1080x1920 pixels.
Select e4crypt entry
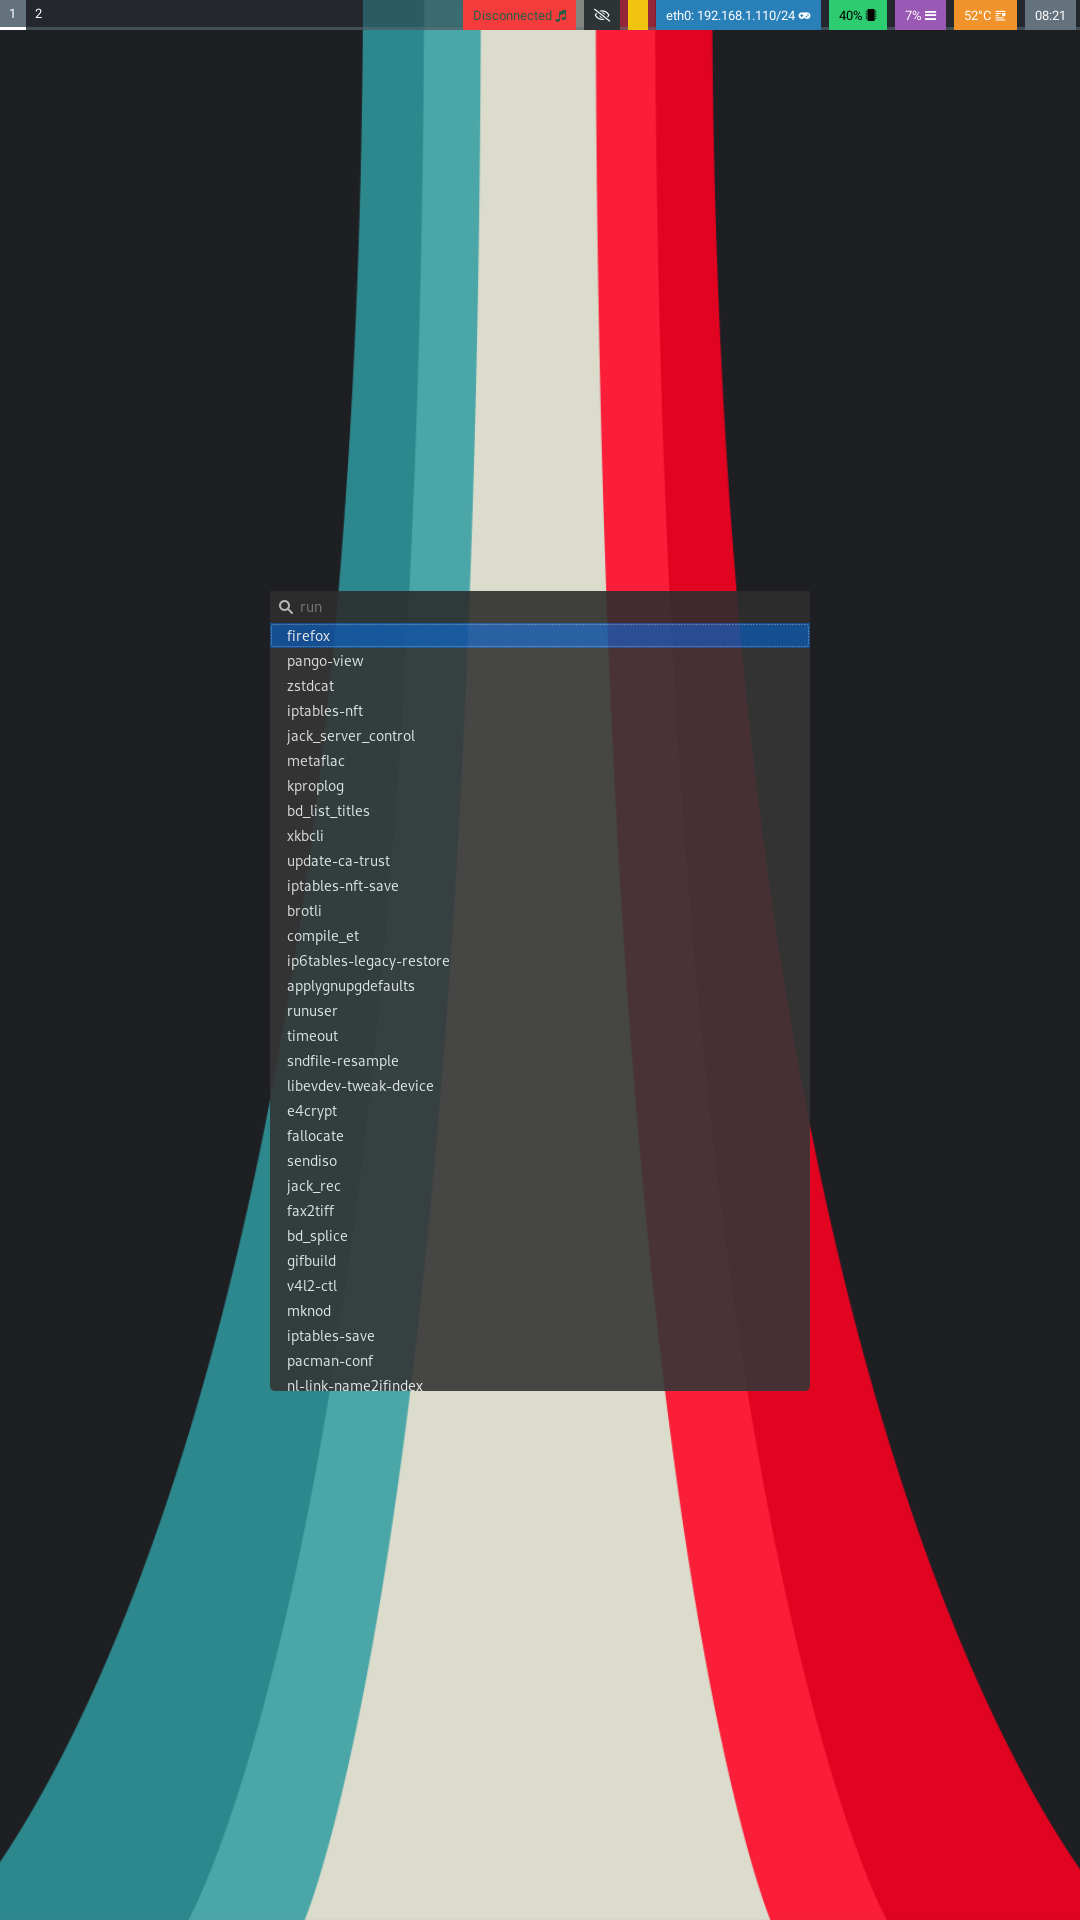[540, 1111]
